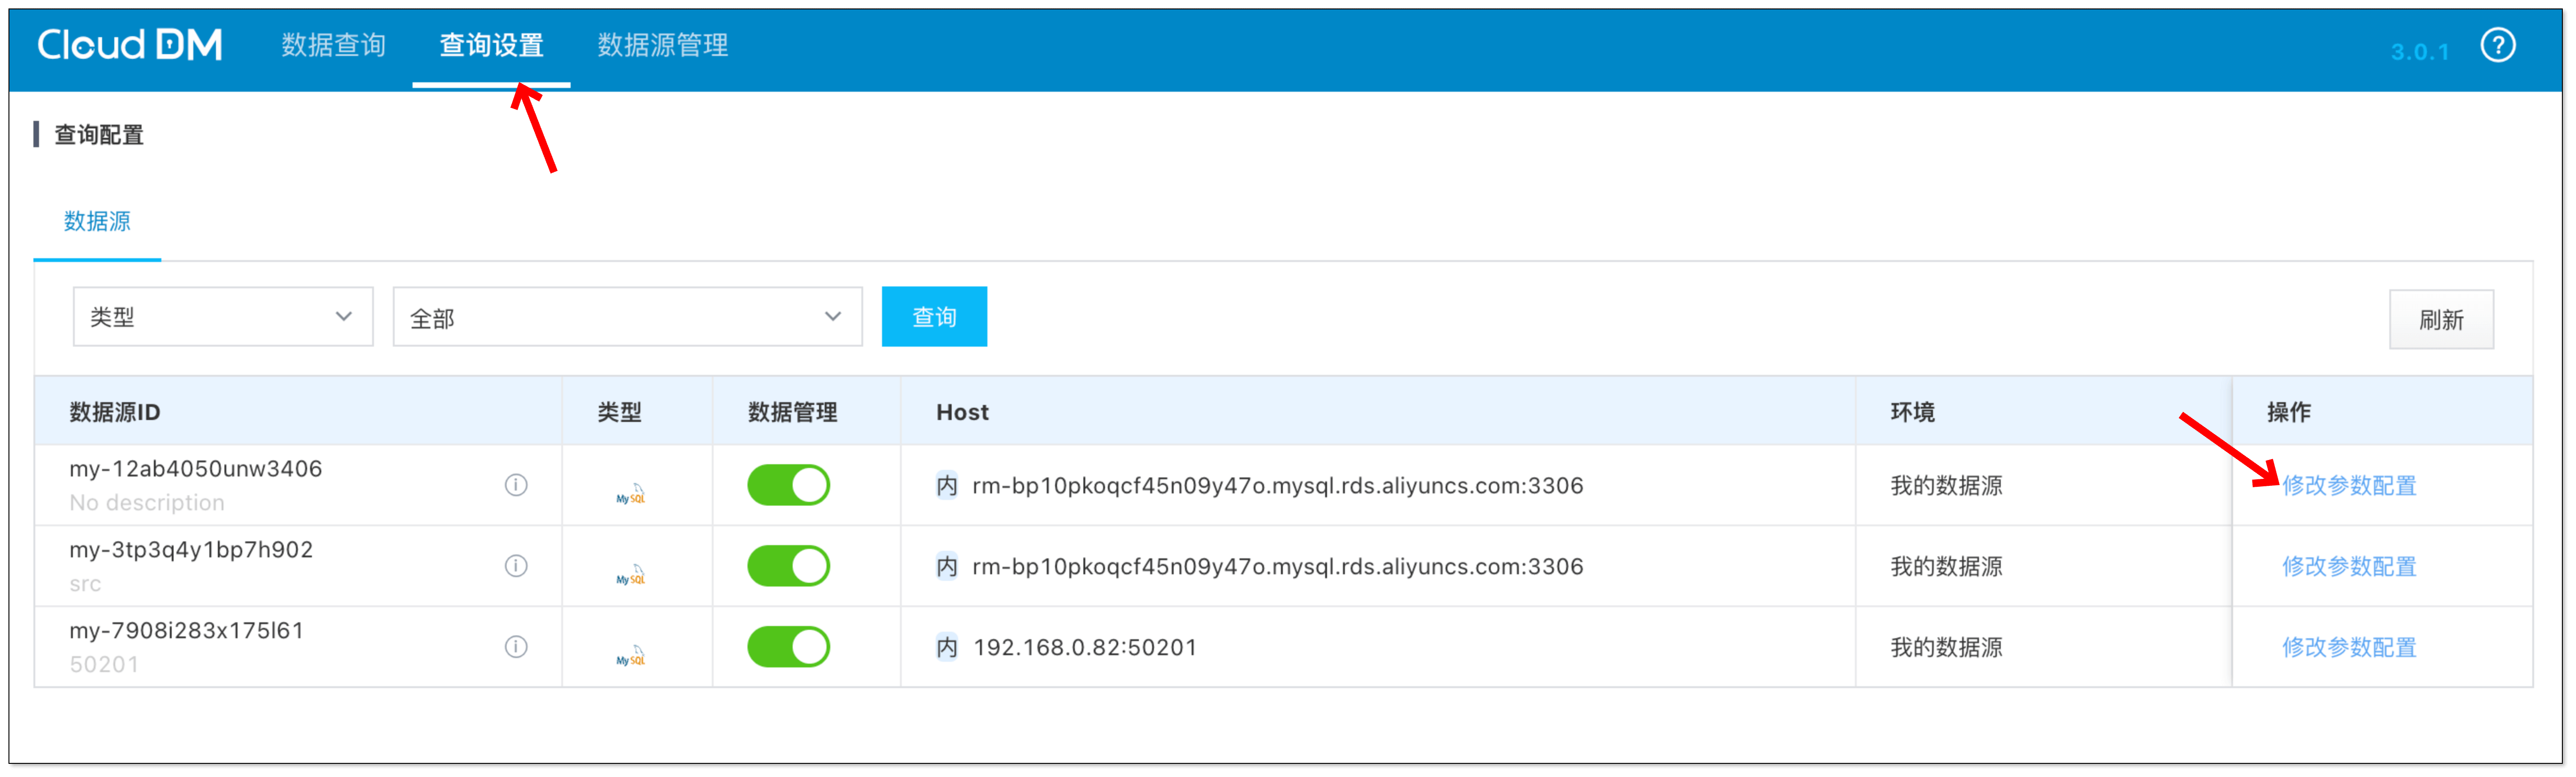View info for data source my-3tp3q4y1bp7h902
Image resolution: width=2576 pixels, height=777 pixels.
[x=516, y=565]
